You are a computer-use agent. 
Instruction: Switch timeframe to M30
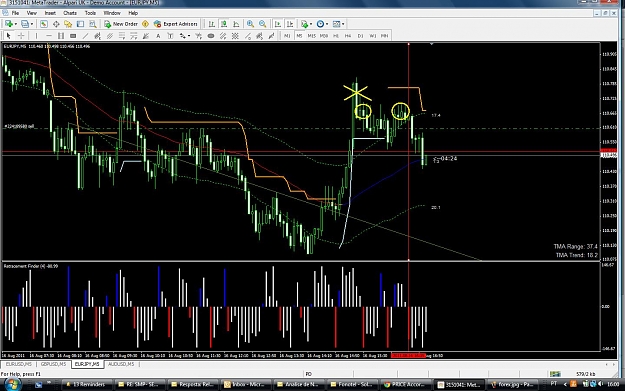point(324,36)
